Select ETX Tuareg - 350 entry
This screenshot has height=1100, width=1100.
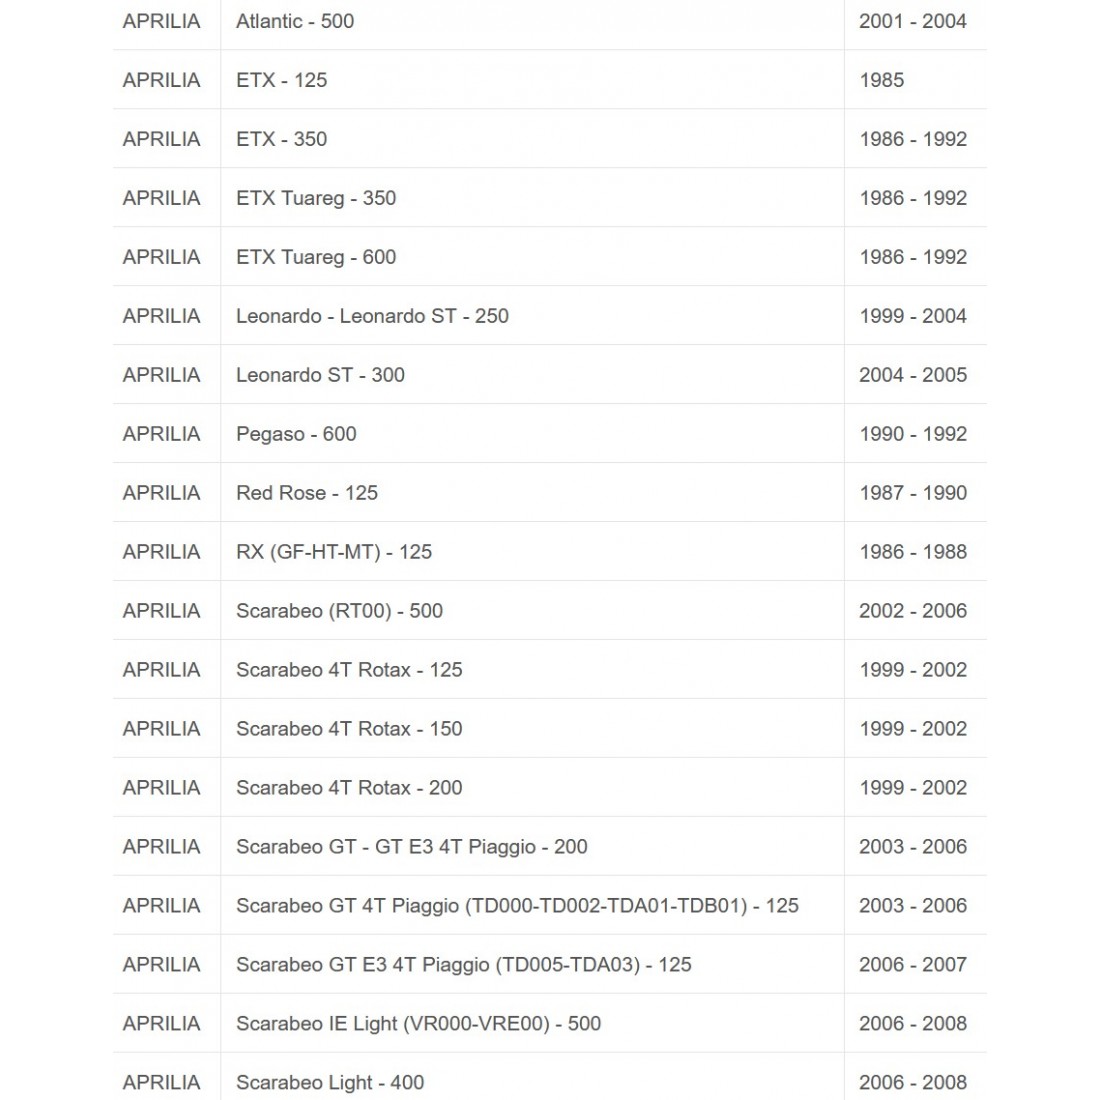pos(316,198)
